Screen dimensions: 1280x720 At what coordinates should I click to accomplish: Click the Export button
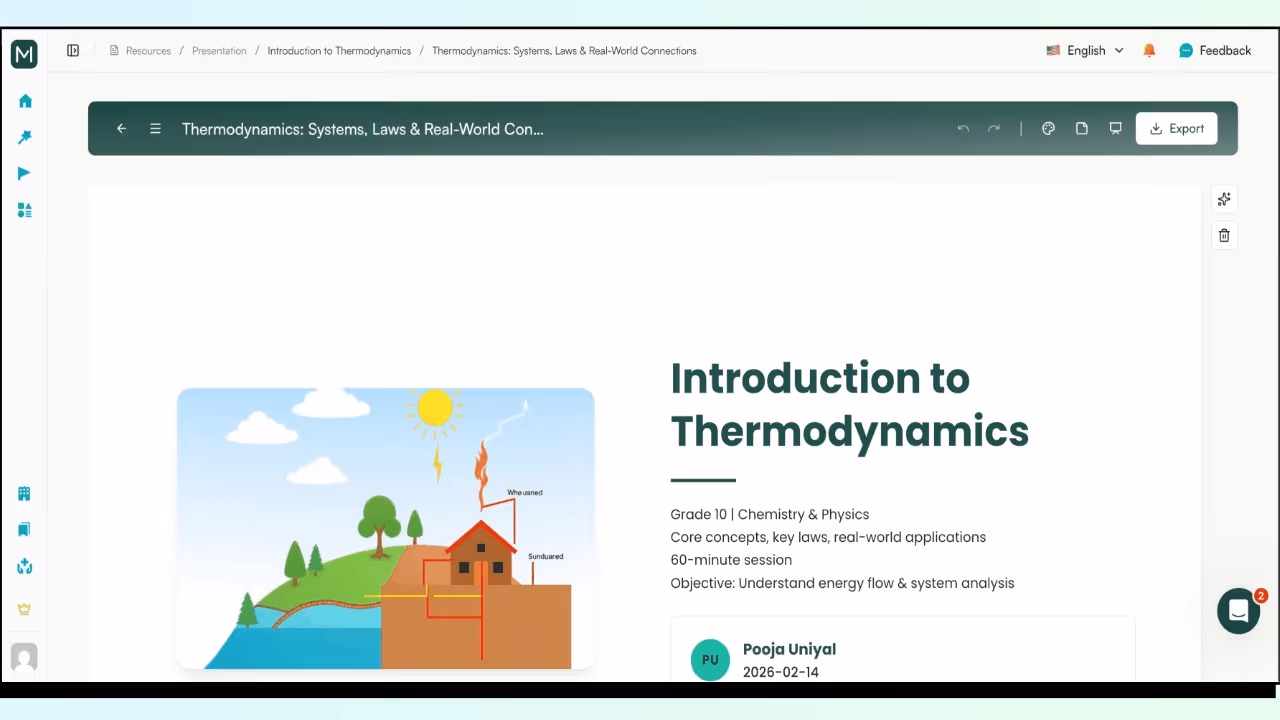click(1176, 128)
